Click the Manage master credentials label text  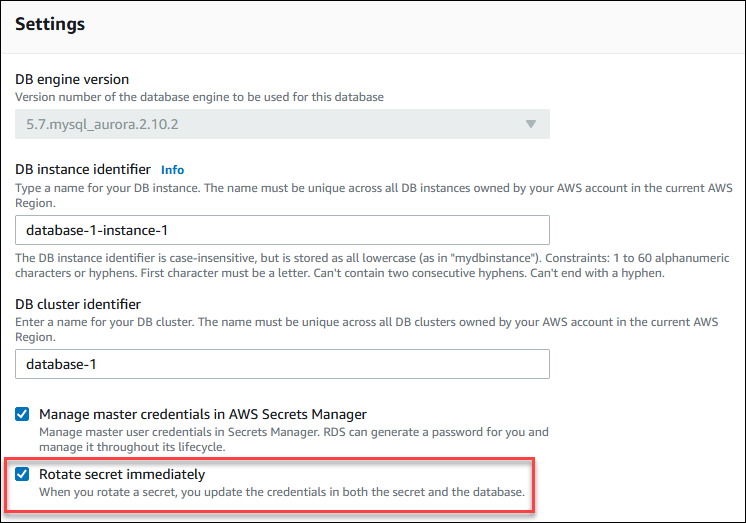[202, 414]
